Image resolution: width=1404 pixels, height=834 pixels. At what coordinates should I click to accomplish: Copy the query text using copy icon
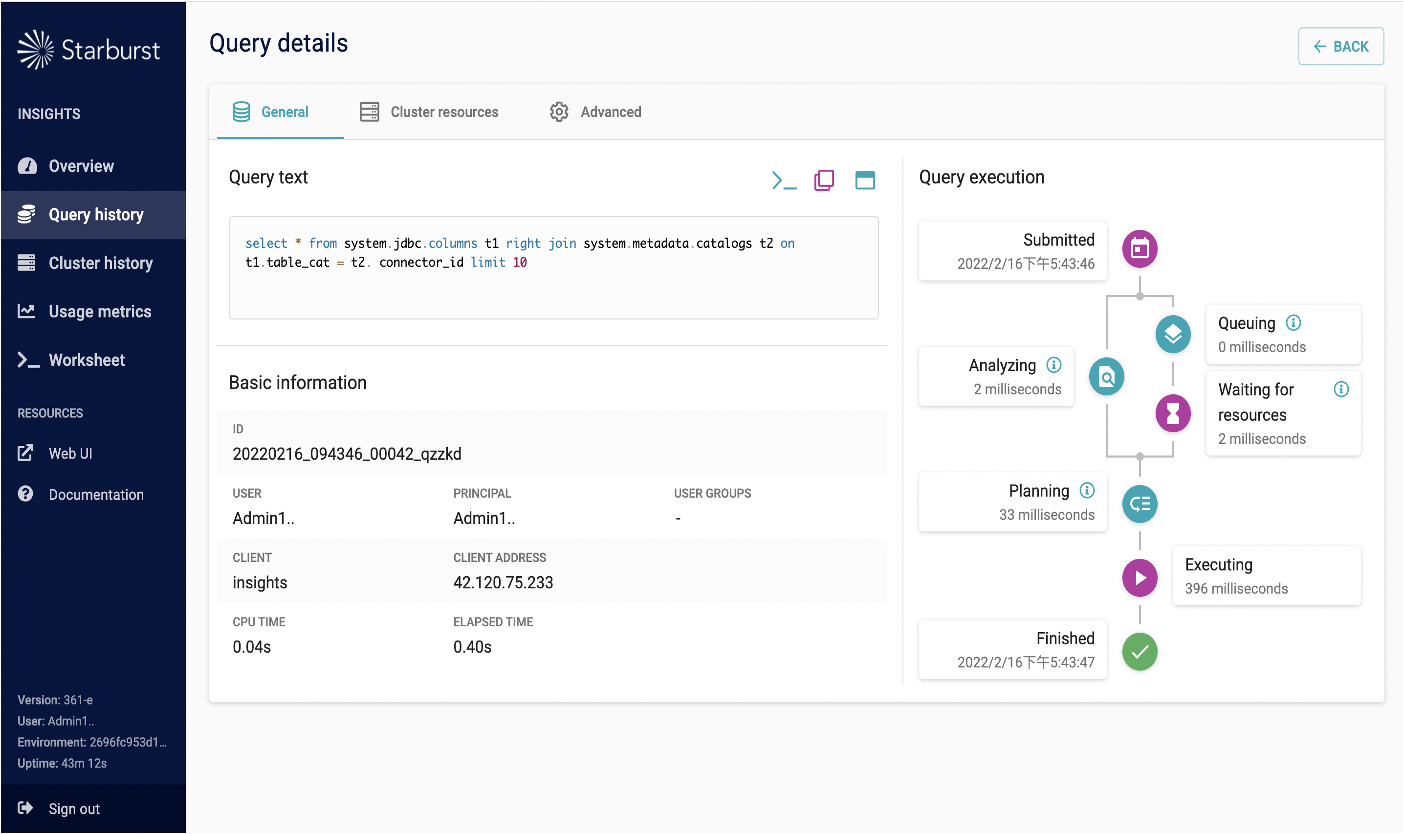coord(824,181)
